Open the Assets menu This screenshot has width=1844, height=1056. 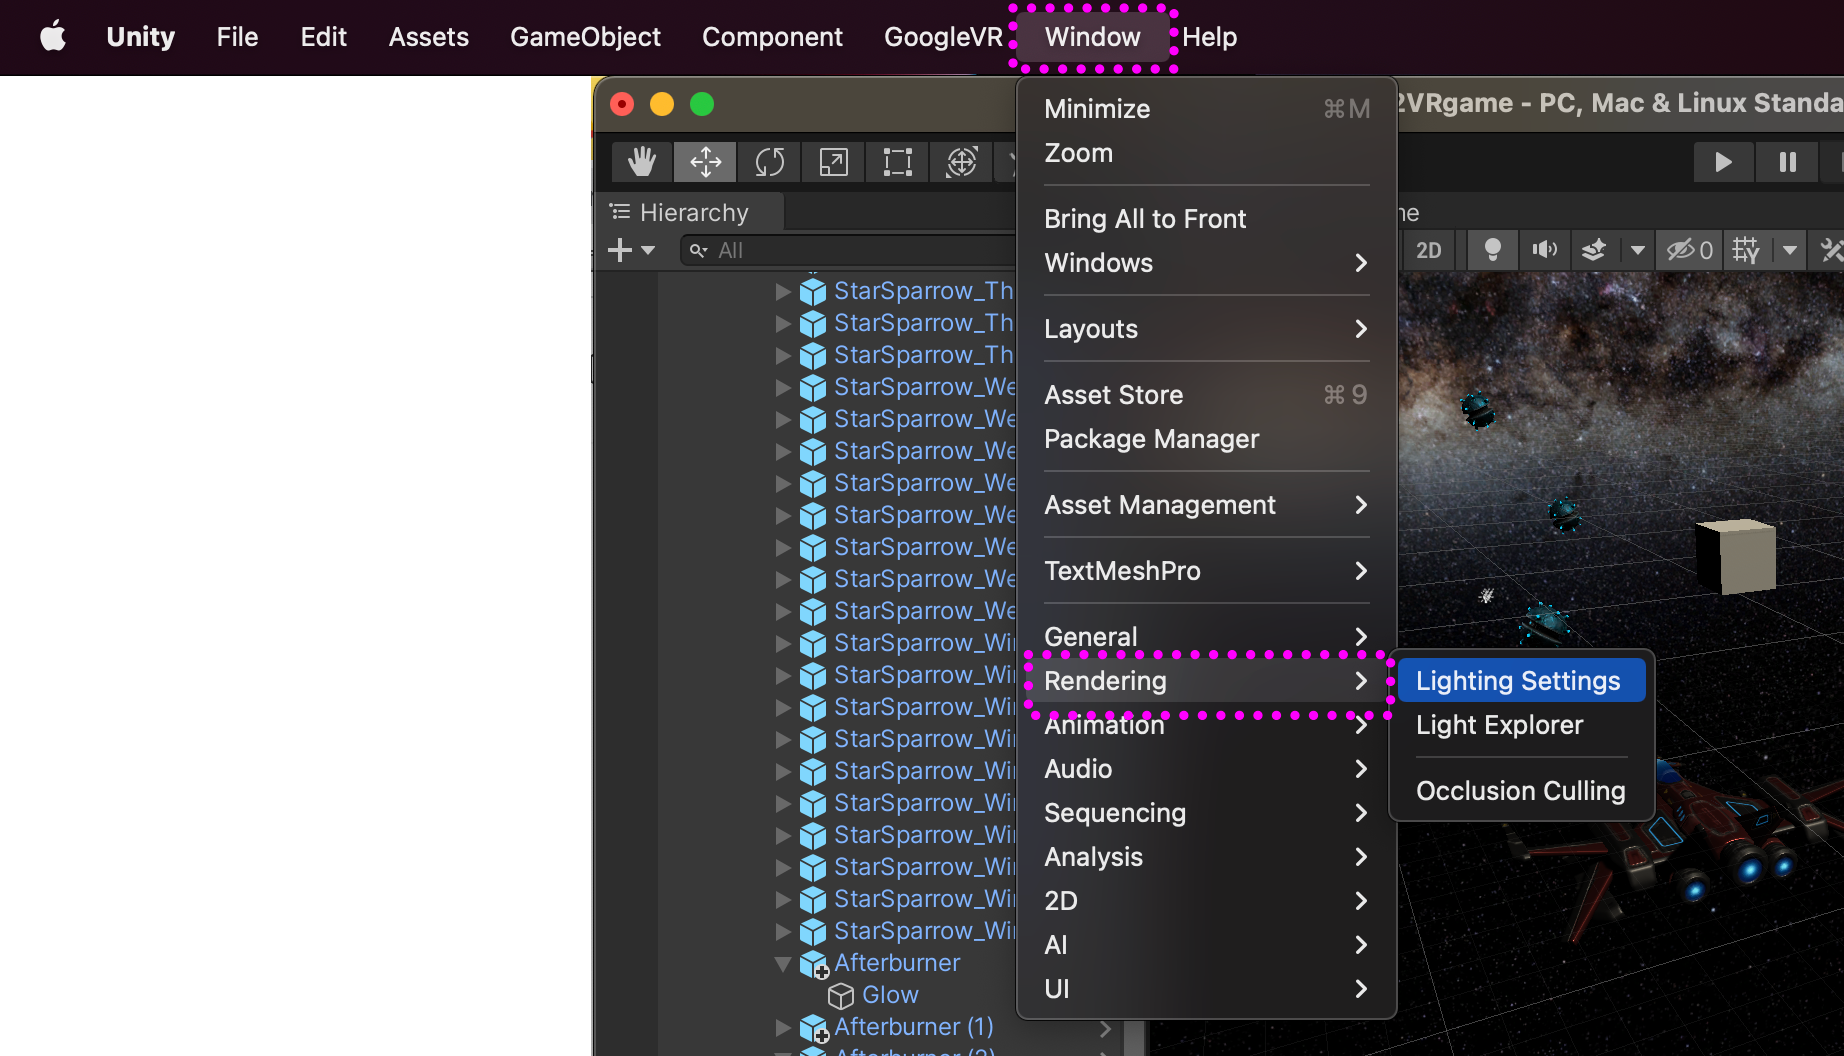tap(429, 37)
